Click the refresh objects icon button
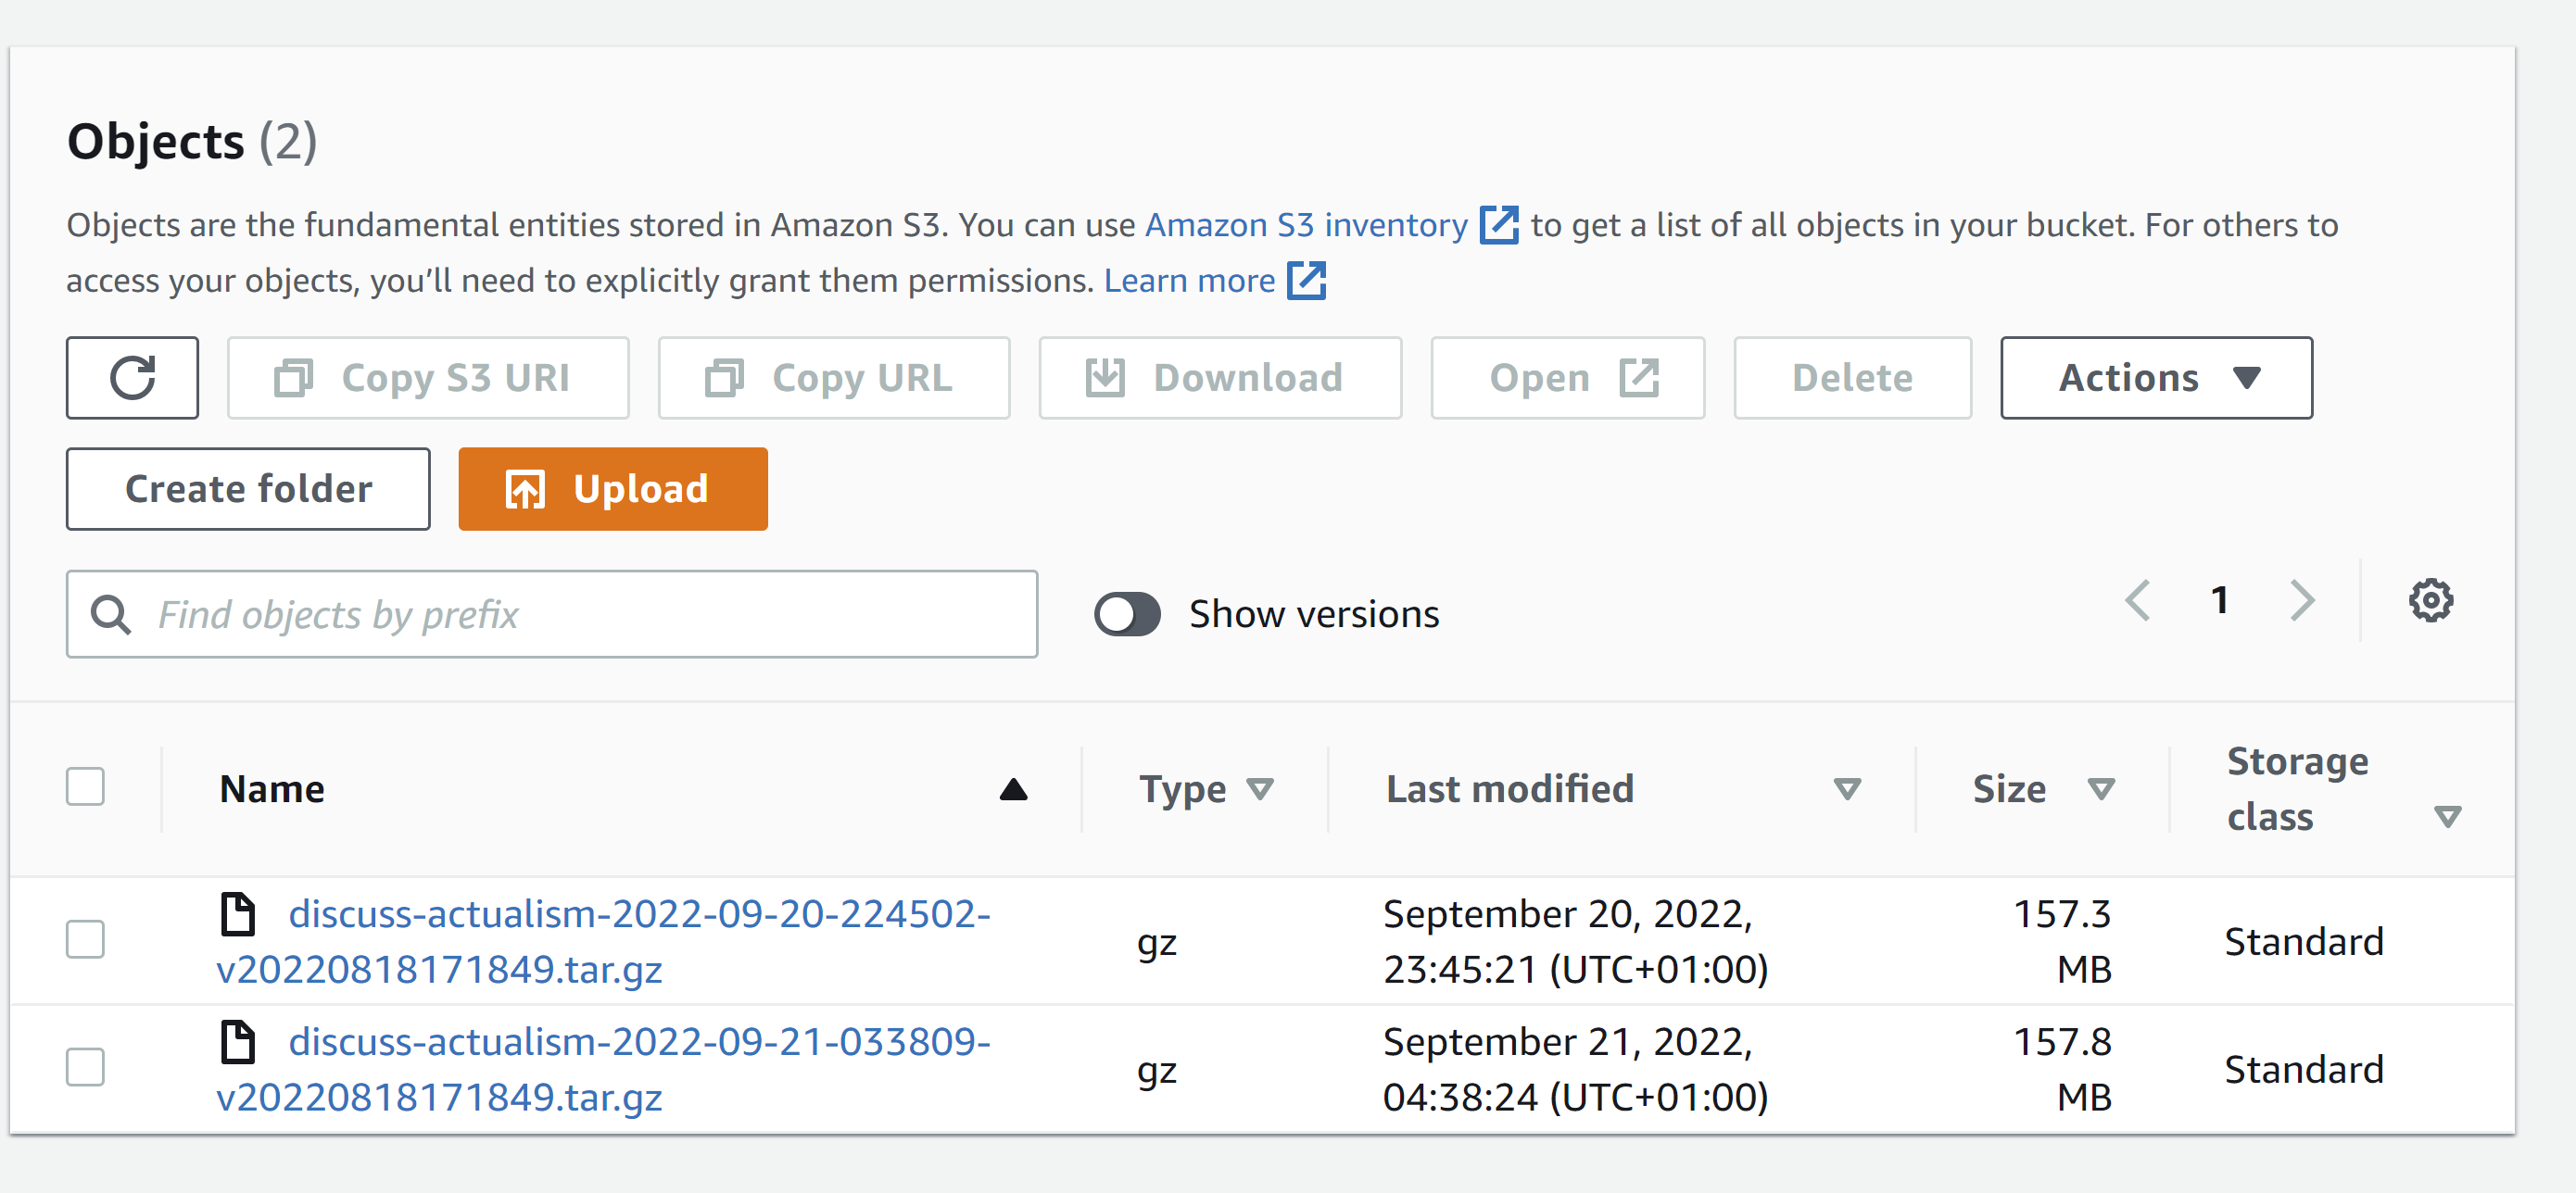This screenshot has height=1193, width=2576. (x=132, y=378)
